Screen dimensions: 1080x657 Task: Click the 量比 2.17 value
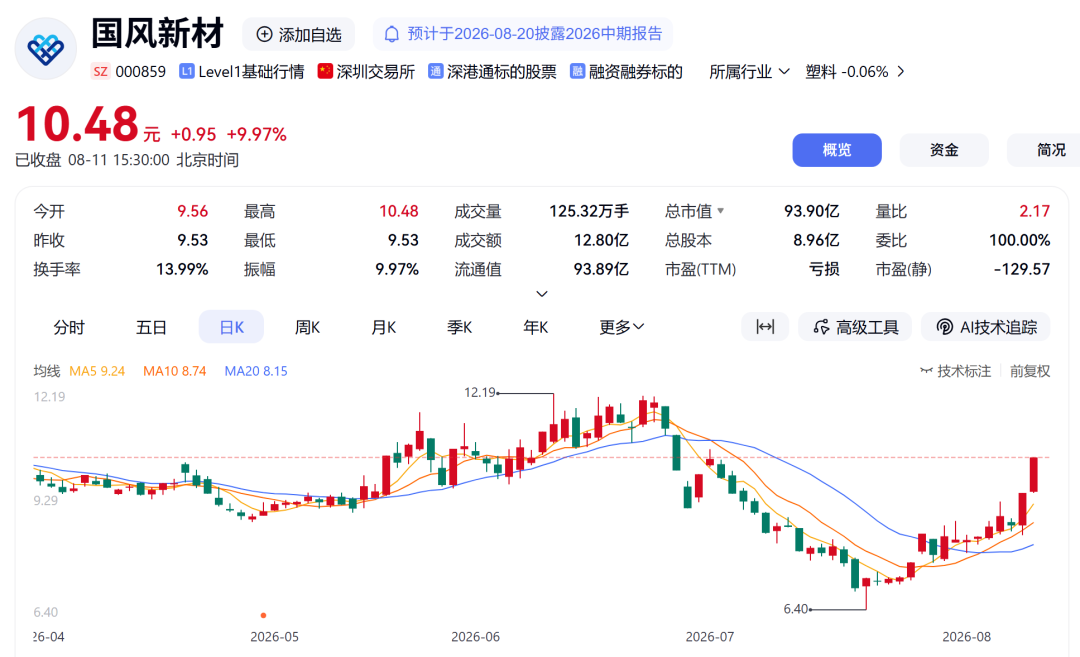[1035, 211]
